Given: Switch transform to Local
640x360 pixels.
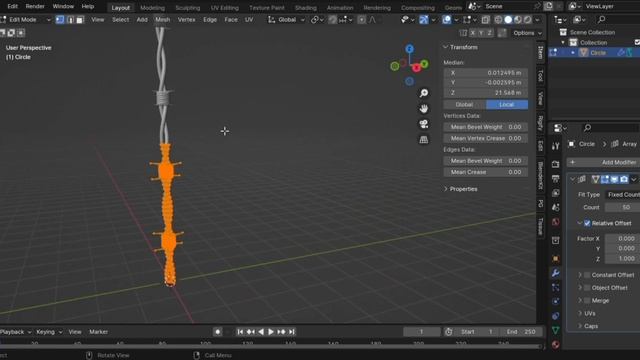Looking at the screenshot, I should 507,104.
